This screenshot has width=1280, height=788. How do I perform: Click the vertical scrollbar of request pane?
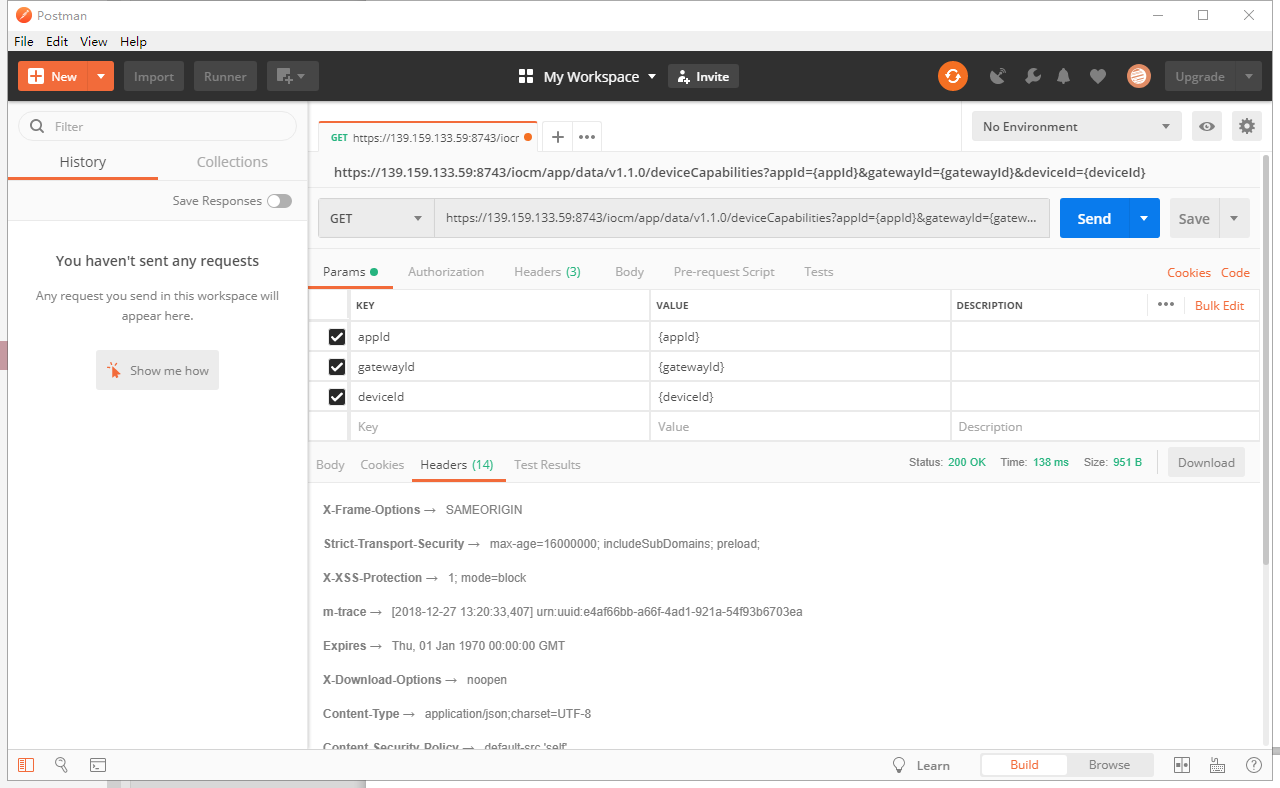(x=1267, y=360)
